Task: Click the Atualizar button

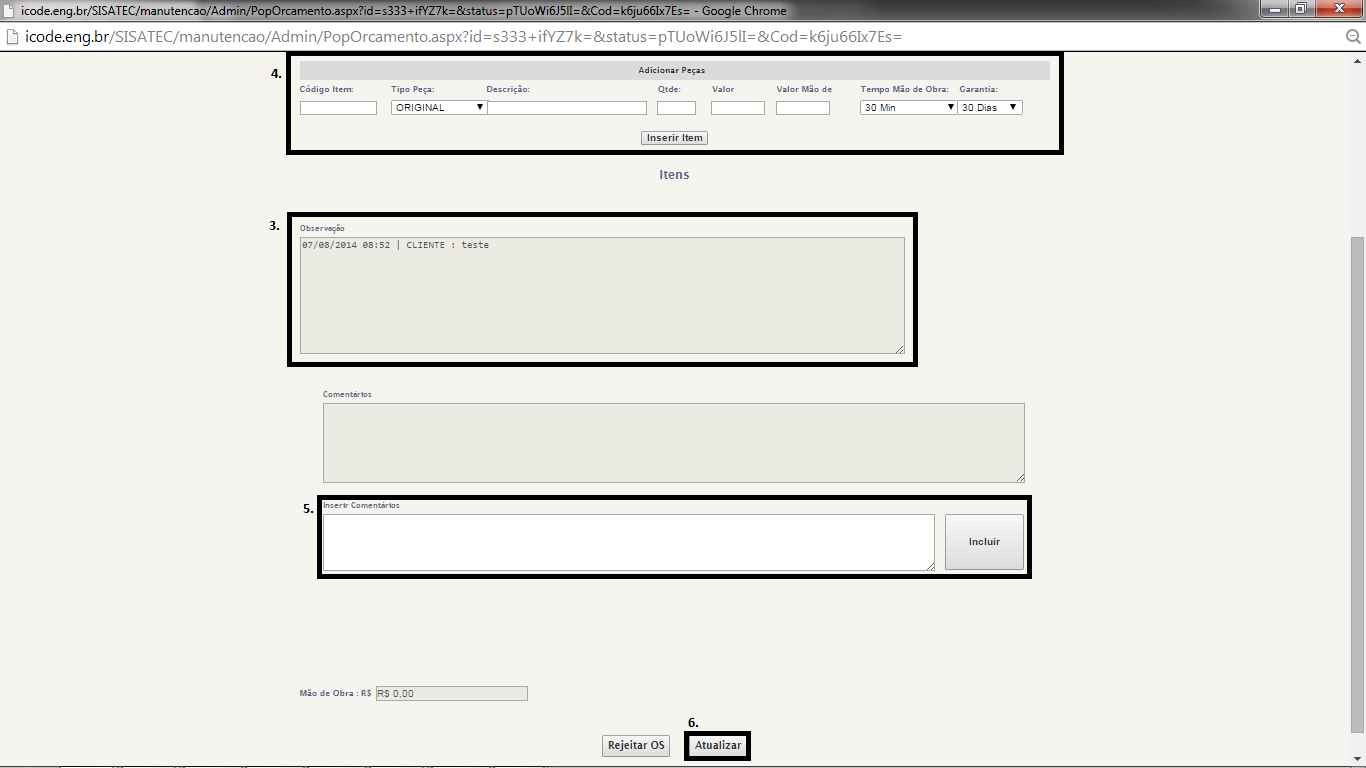Action: (x=718, y=746)
